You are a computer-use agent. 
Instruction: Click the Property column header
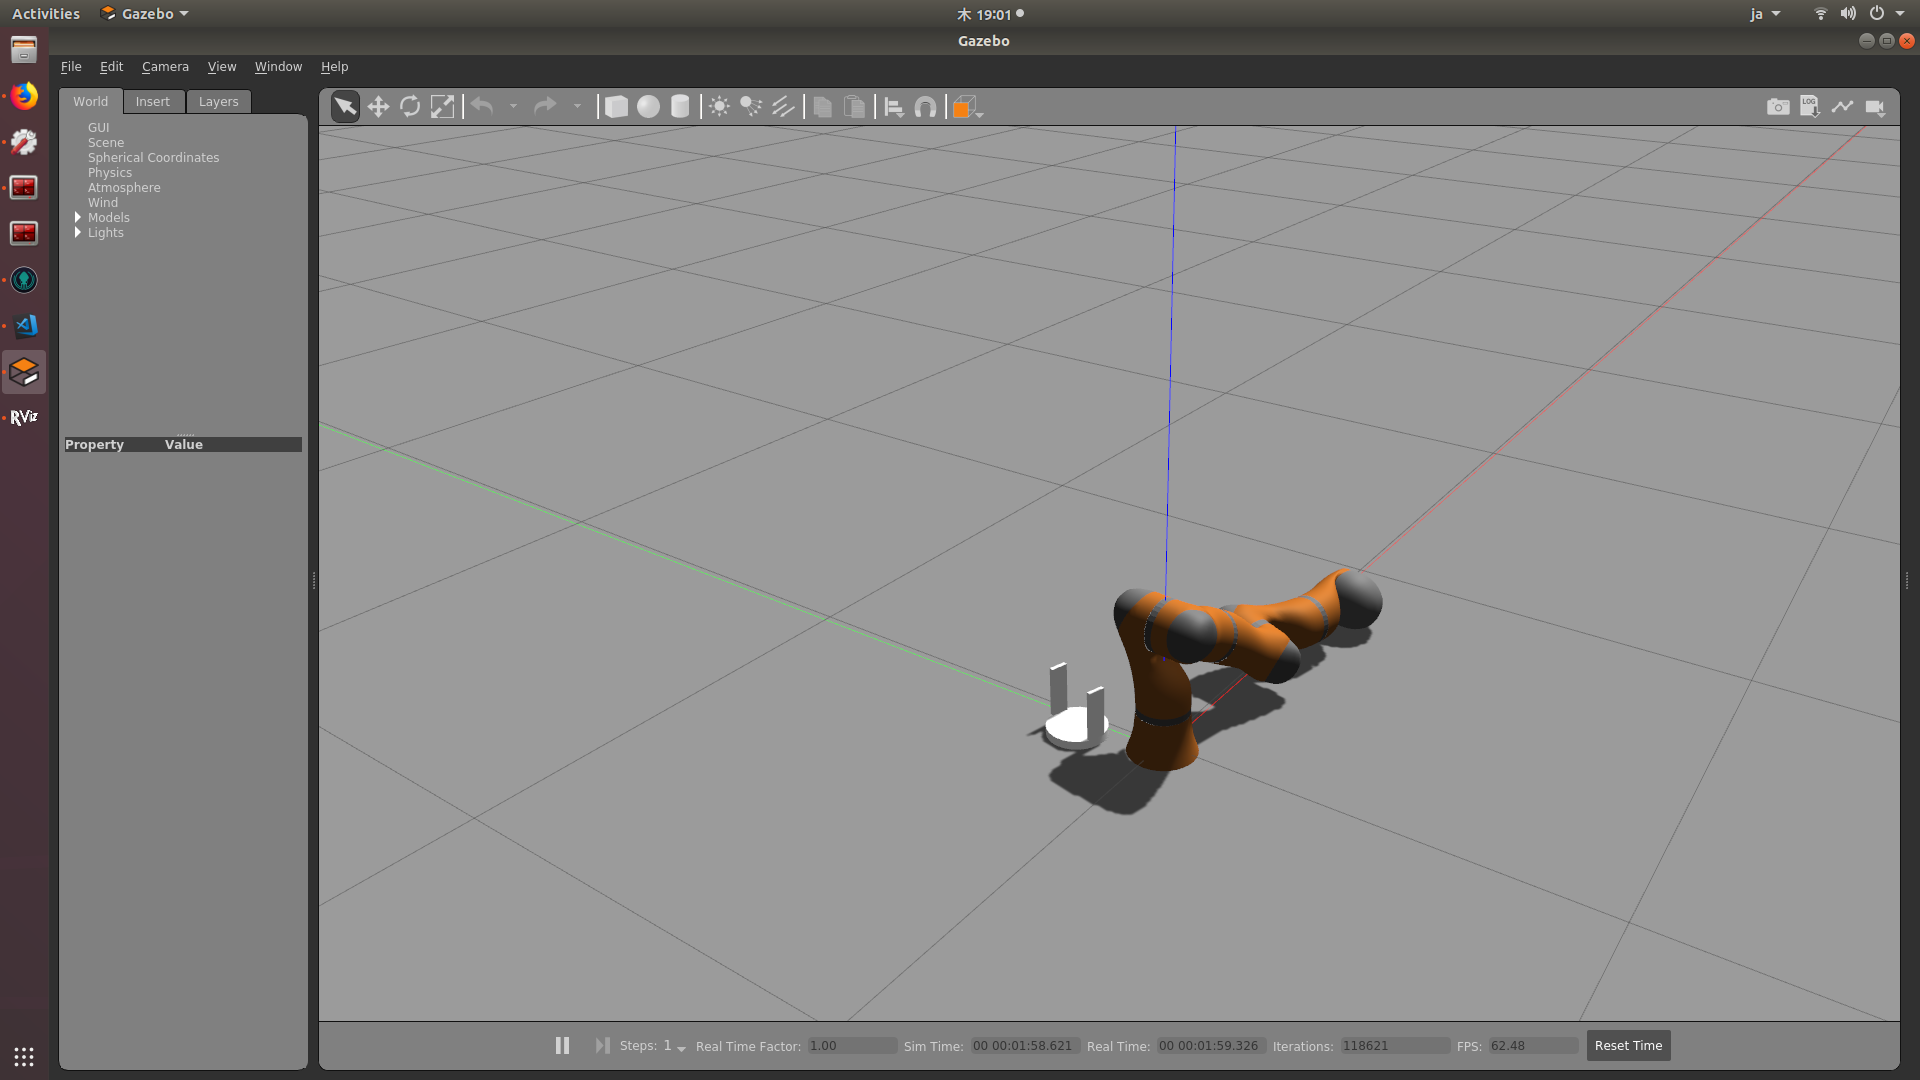click(95, 444)
